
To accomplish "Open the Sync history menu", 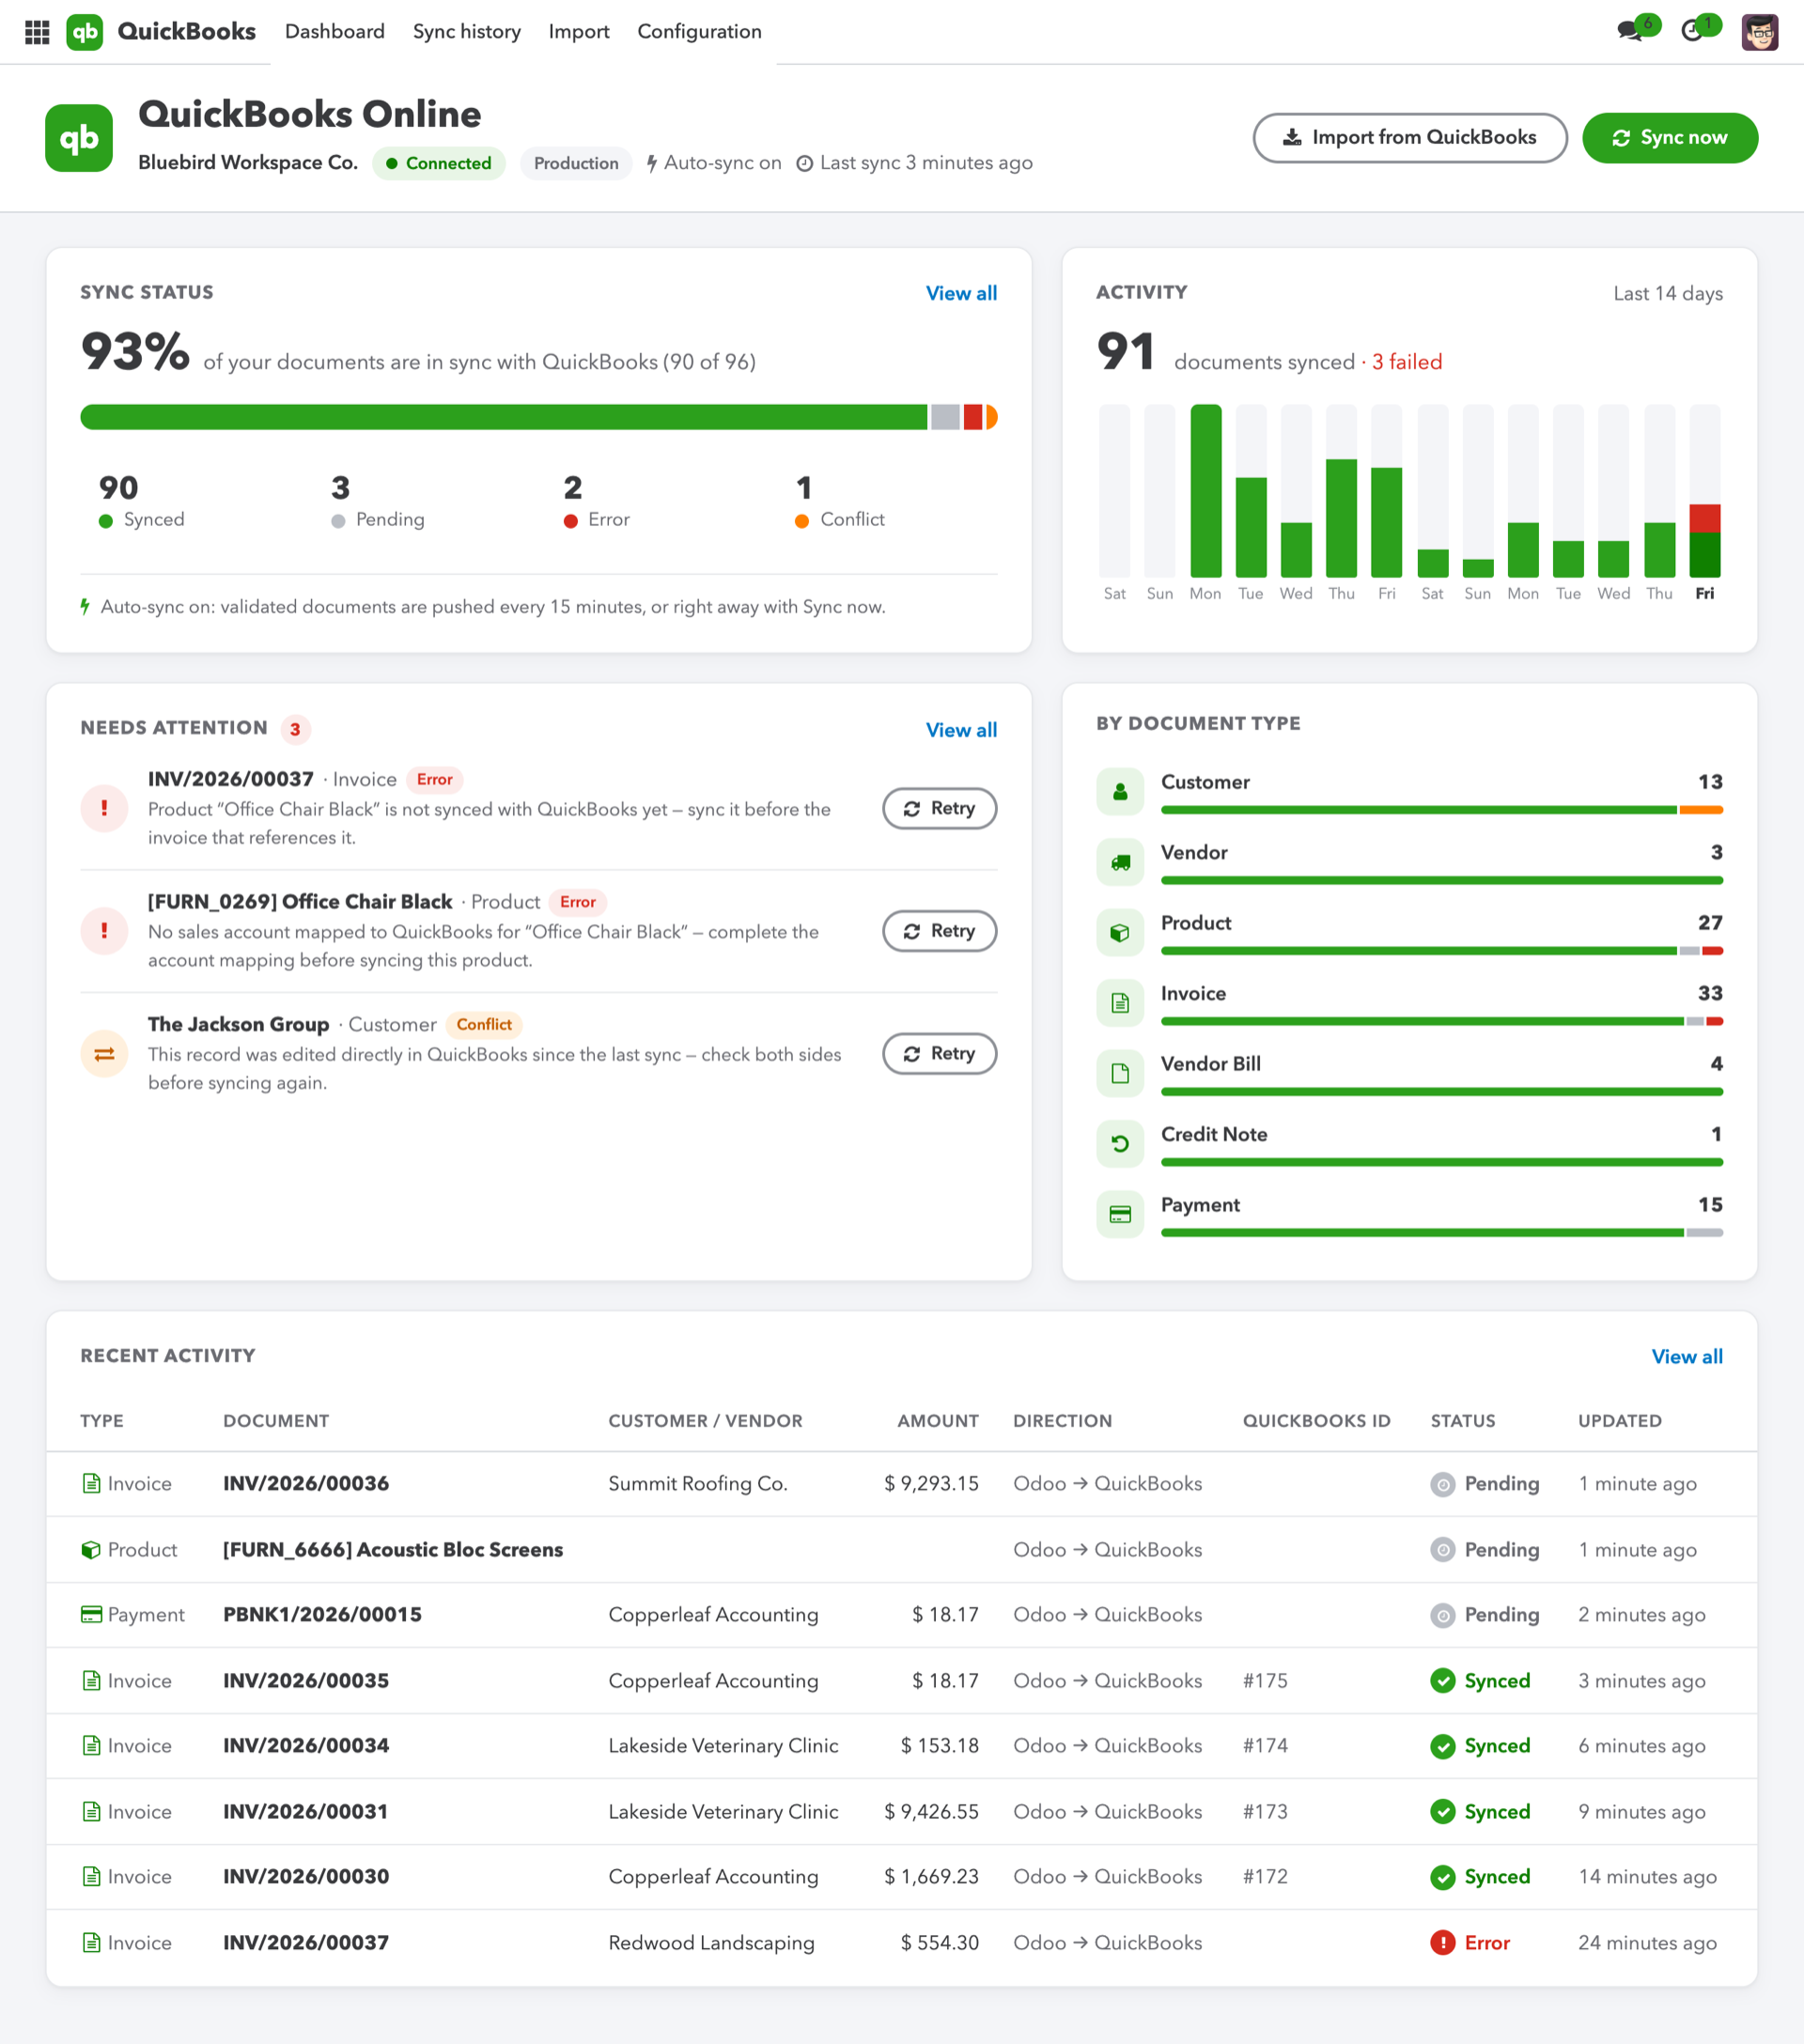I will pyautogui.click(x=467, y=31).
